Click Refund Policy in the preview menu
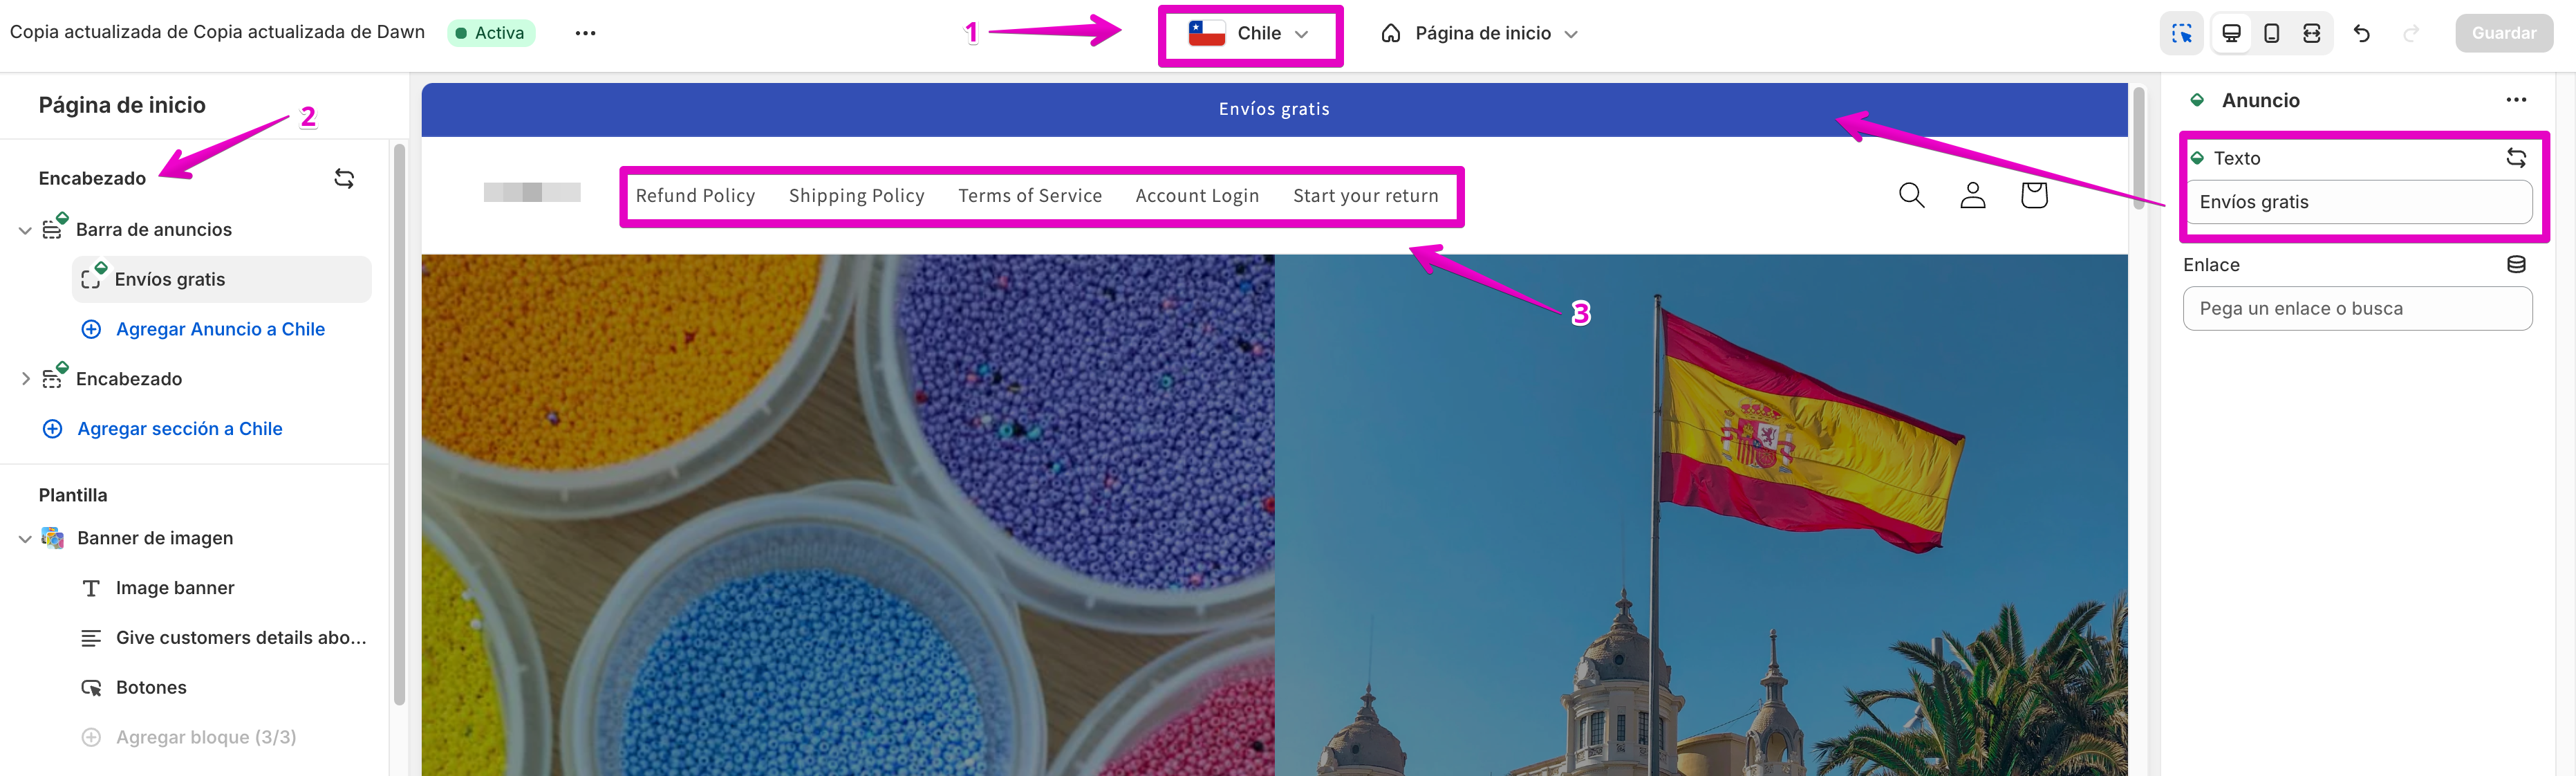The image size is (2576, 776). (695, 196)
